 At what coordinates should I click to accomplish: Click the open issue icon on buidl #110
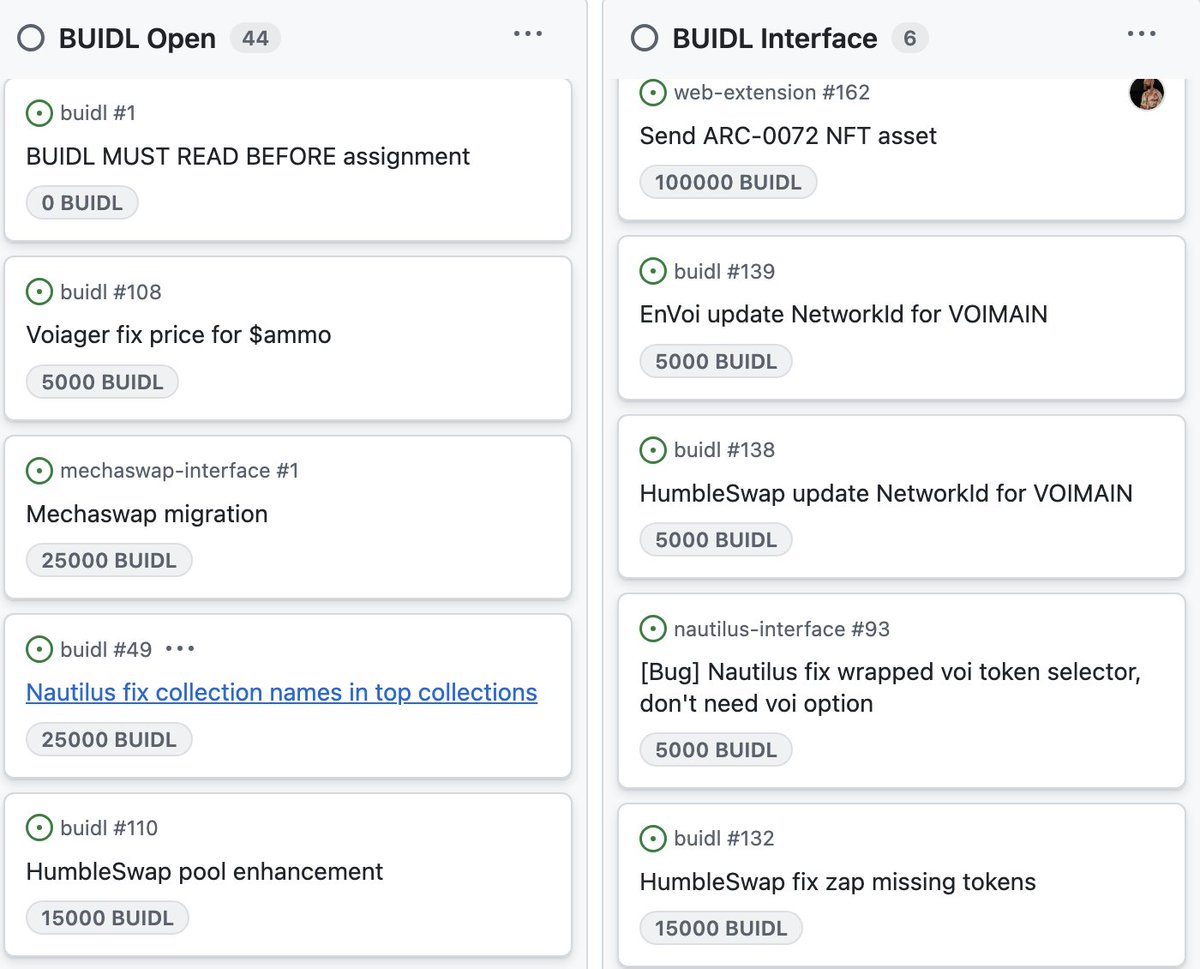coord(39,828)
